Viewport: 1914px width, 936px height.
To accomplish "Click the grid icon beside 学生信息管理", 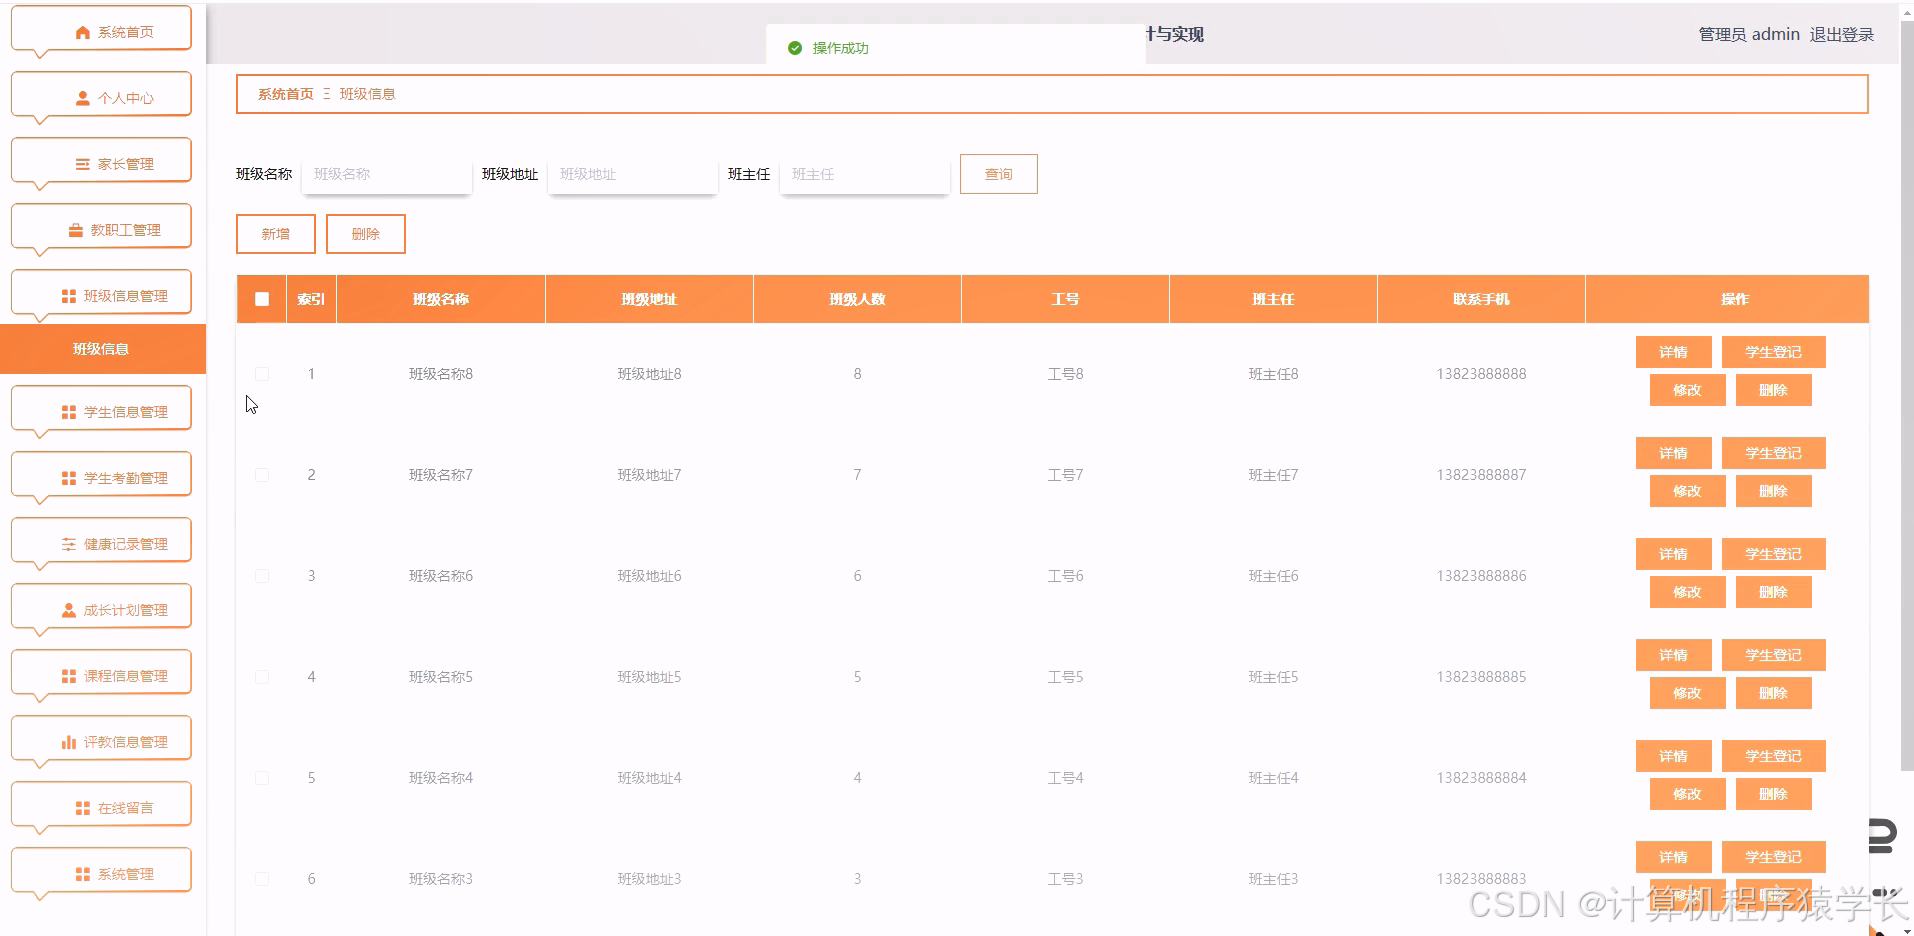I will (x=69, y=413).
